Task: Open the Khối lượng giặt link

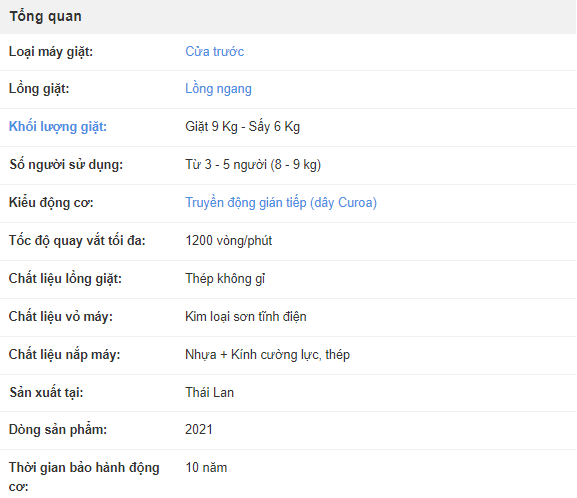Action: pyautogui.click(x=58, y=127)
